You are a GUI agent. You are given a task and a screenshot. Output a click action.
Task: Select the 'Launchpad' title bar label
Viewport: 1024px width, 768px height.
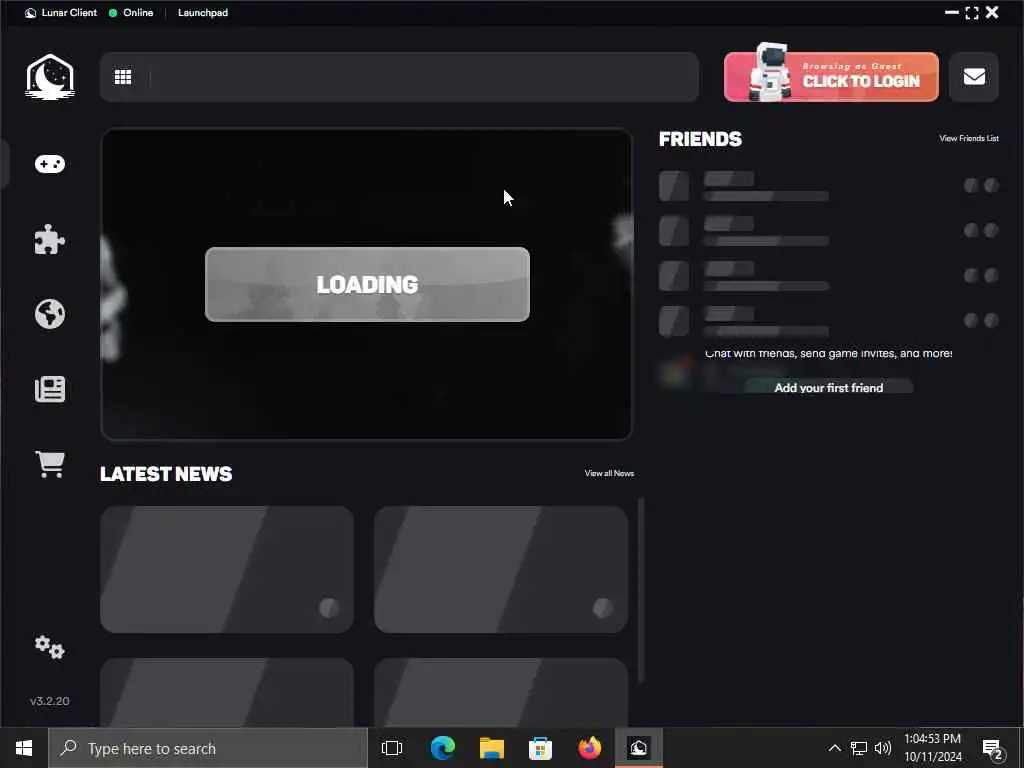click(202, 12)
